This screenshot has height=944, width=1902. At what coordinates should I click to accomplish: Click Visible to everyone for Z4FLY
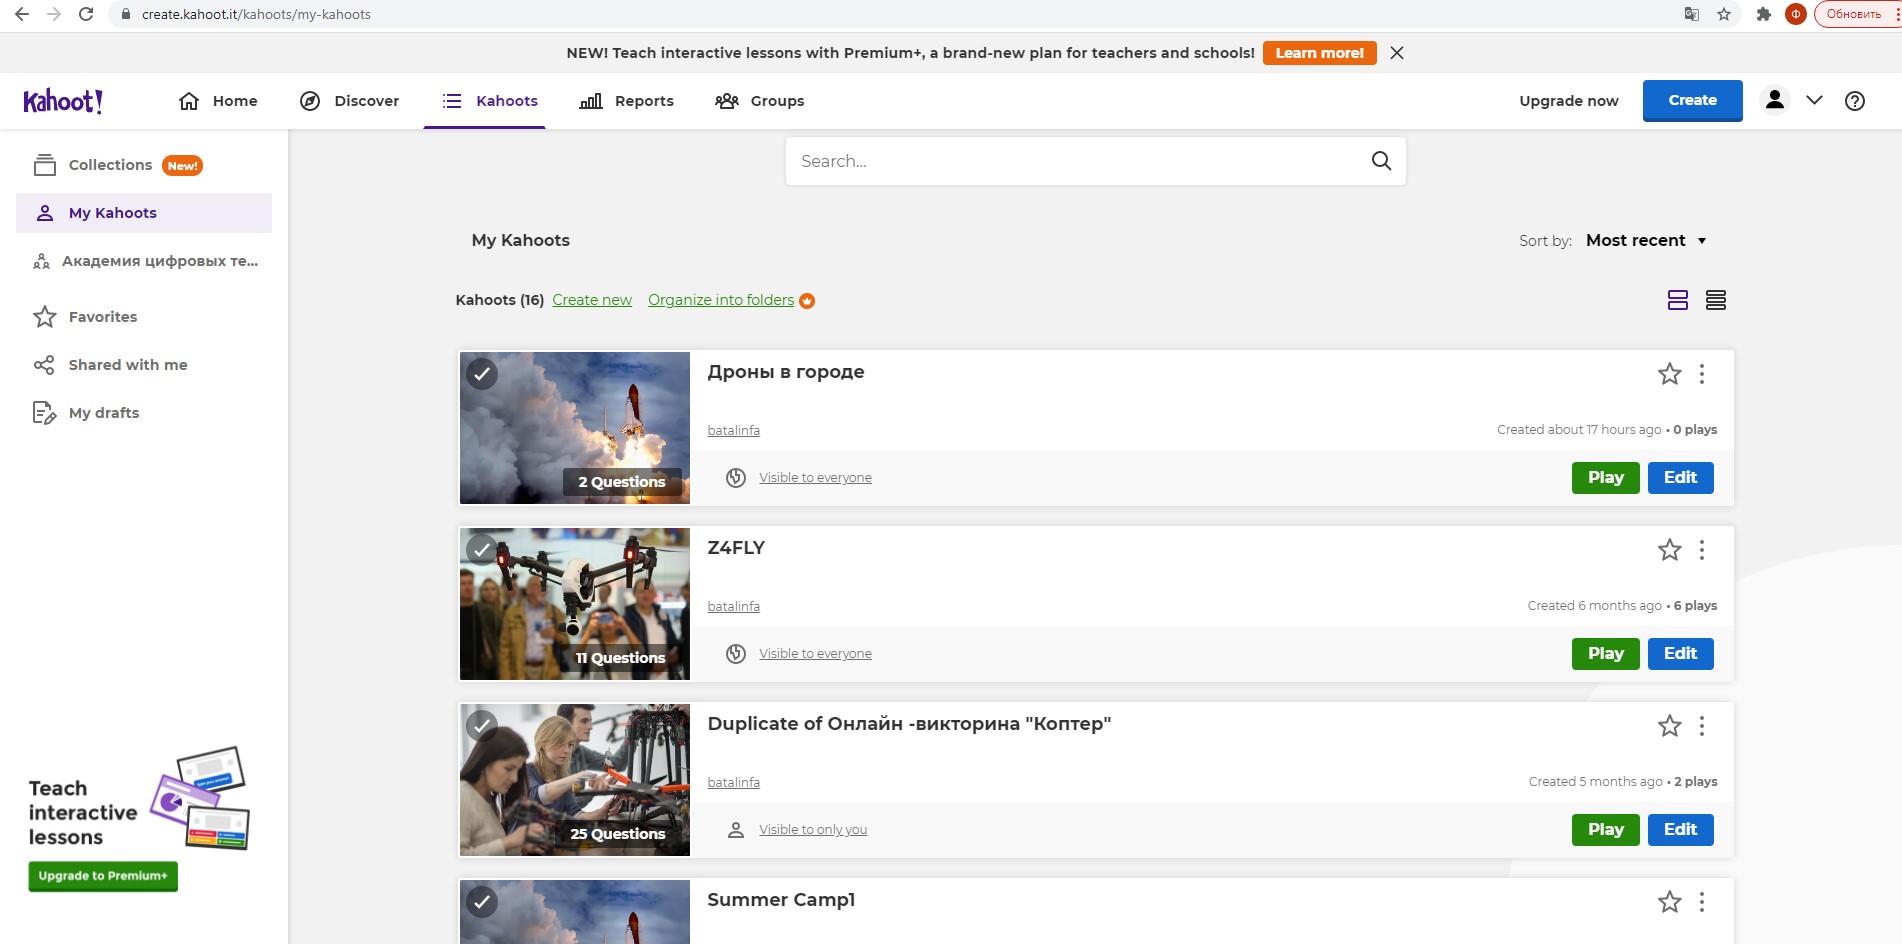tap(815, 654)
